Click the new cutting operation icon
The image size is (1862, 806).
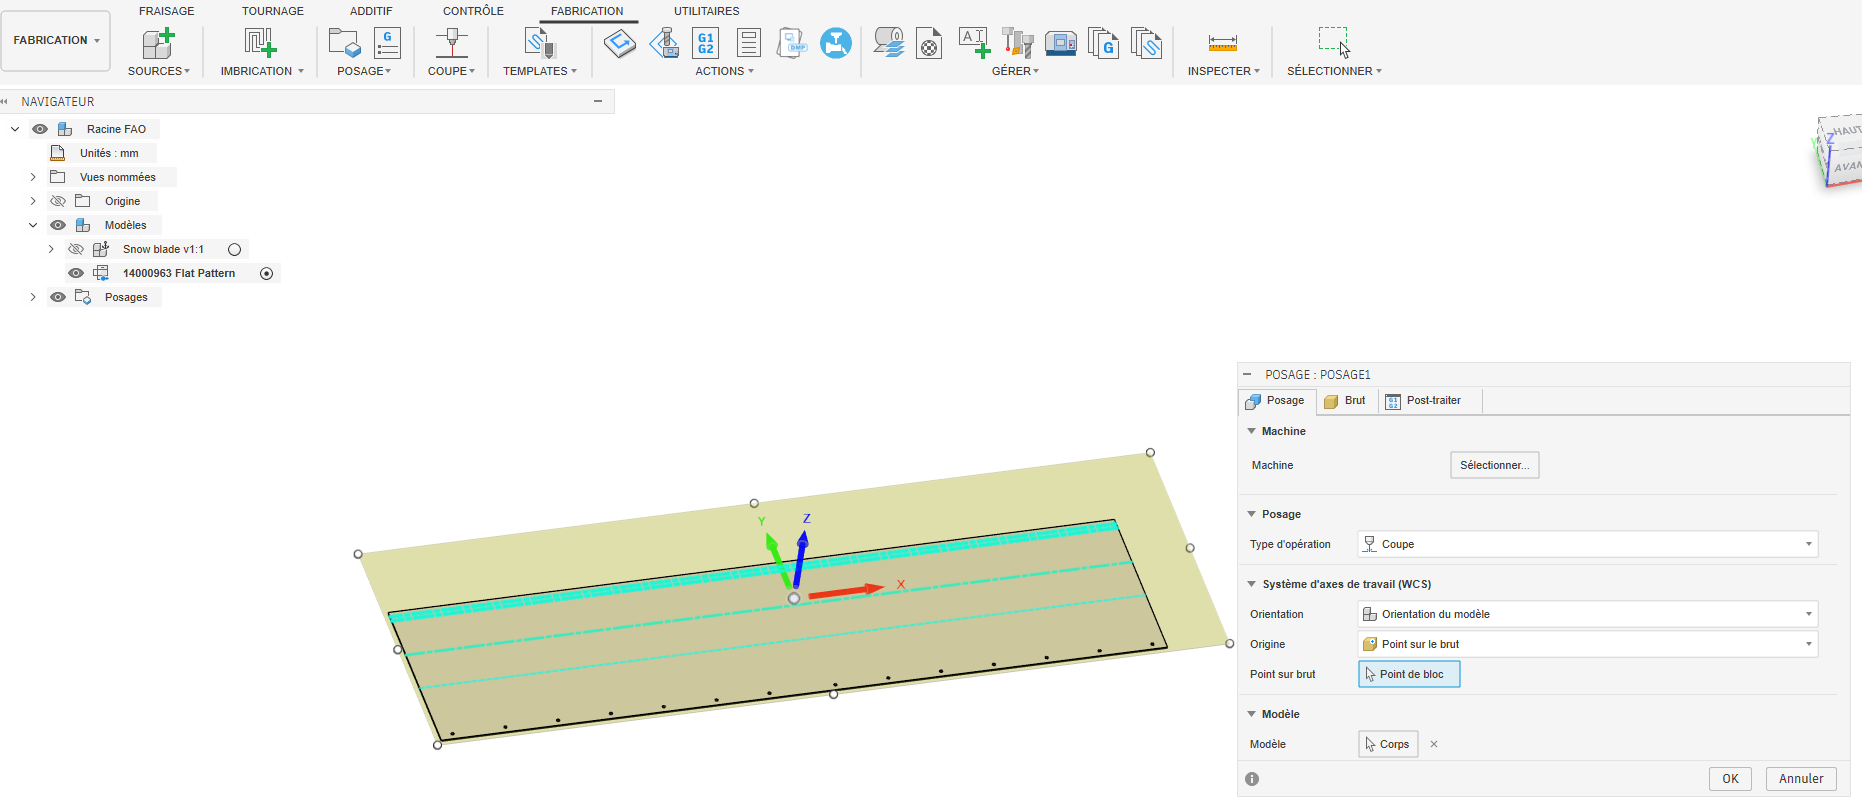tap(451, 43)
